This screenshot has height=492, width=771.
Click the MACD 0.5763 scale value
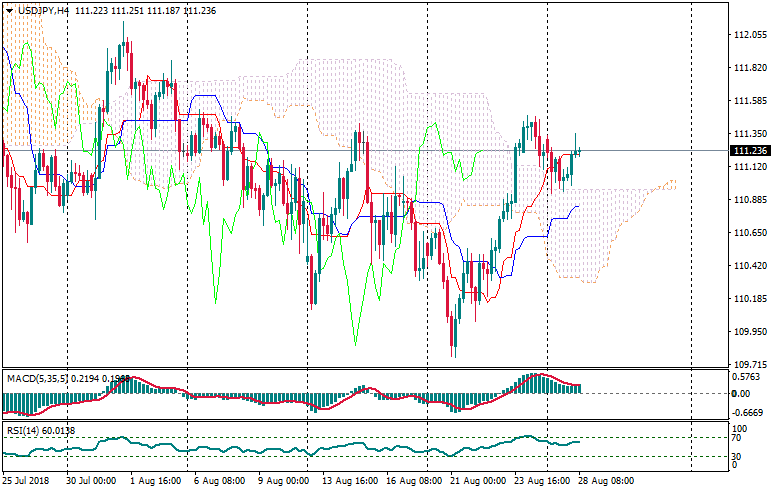[x=746, y=377]
